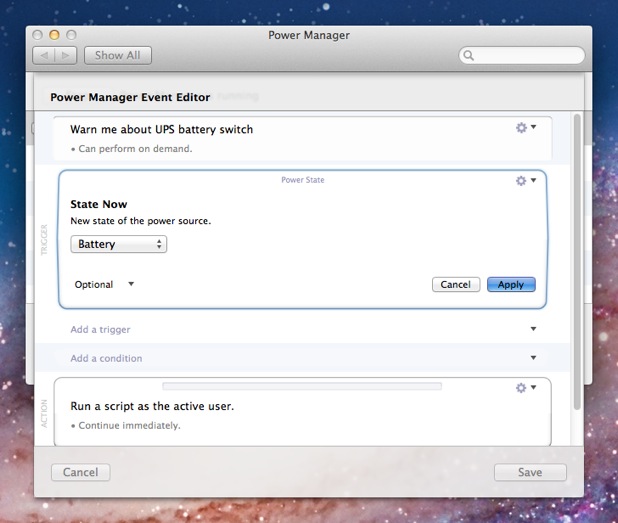
Task: Click 'New state of the power source.' text
Action: (141, 221)
